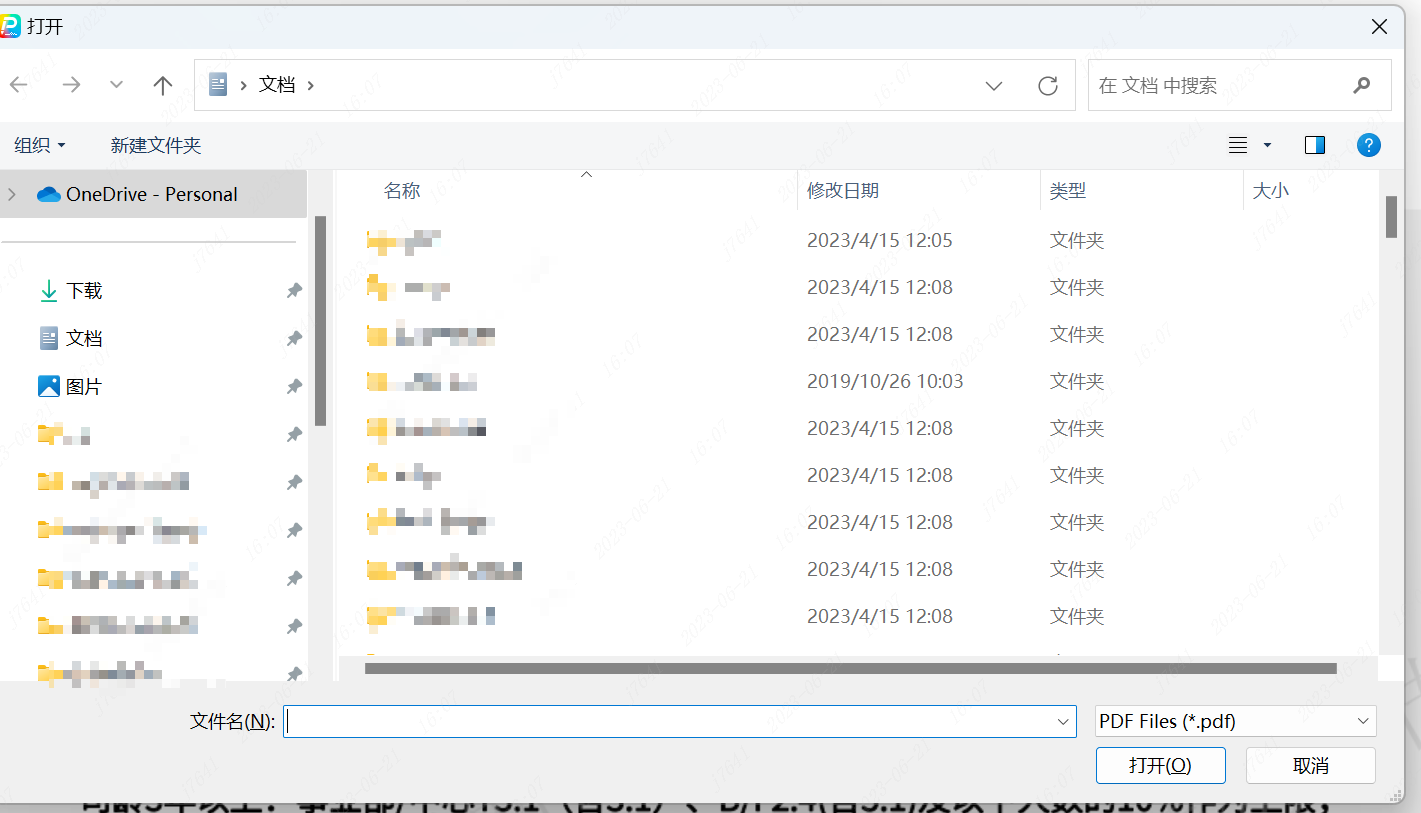Screen dimensions: 1421x813
Task: Click the up one level arrow
Action: pos(163,85)
